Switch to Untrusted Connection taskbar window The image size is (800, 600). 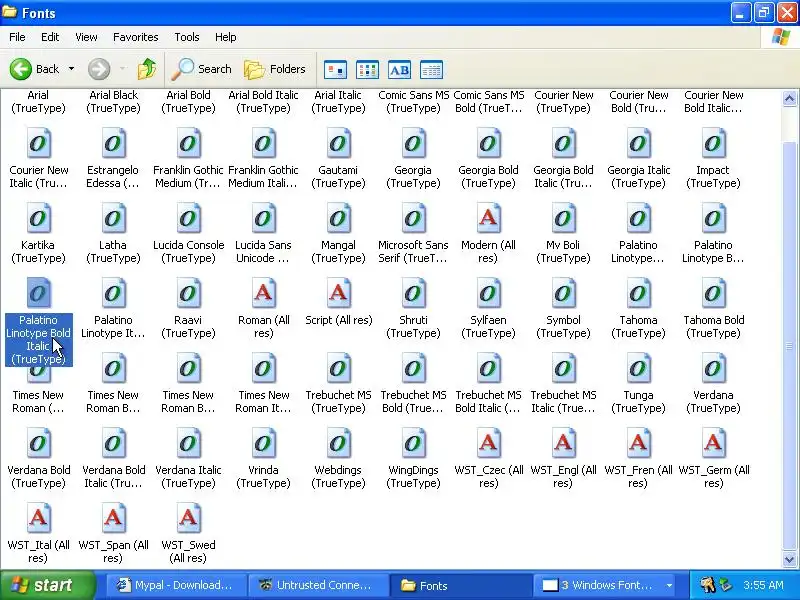(x=317, y=585)
